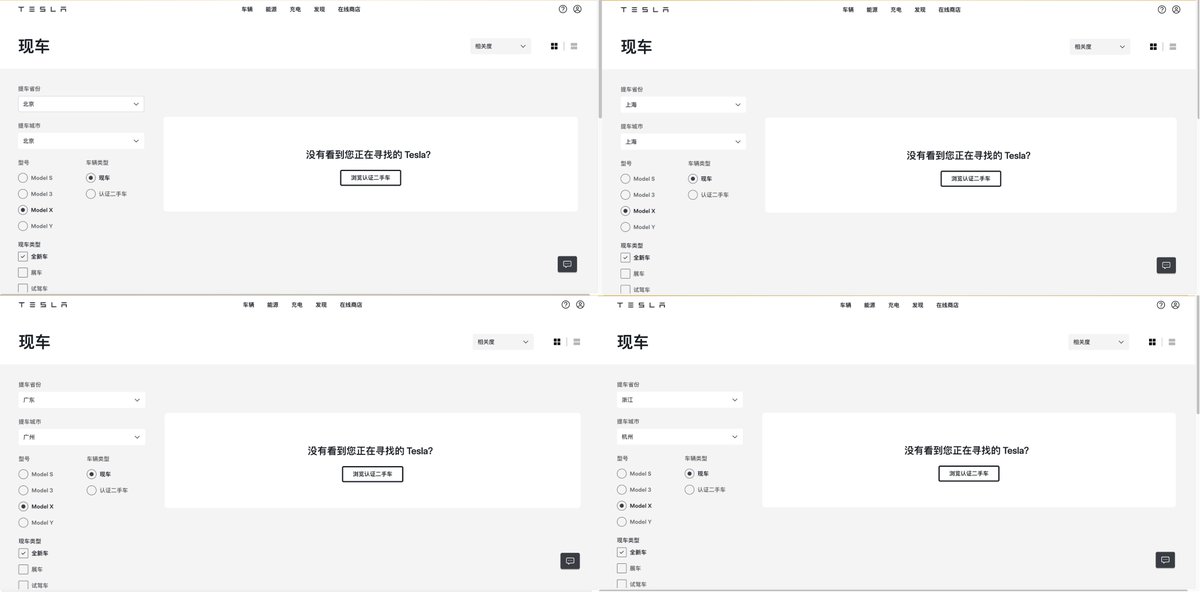Open the account icon in the Shanghai window
Viewport: 1200px width, 592px height.
tap(1176, 9)
